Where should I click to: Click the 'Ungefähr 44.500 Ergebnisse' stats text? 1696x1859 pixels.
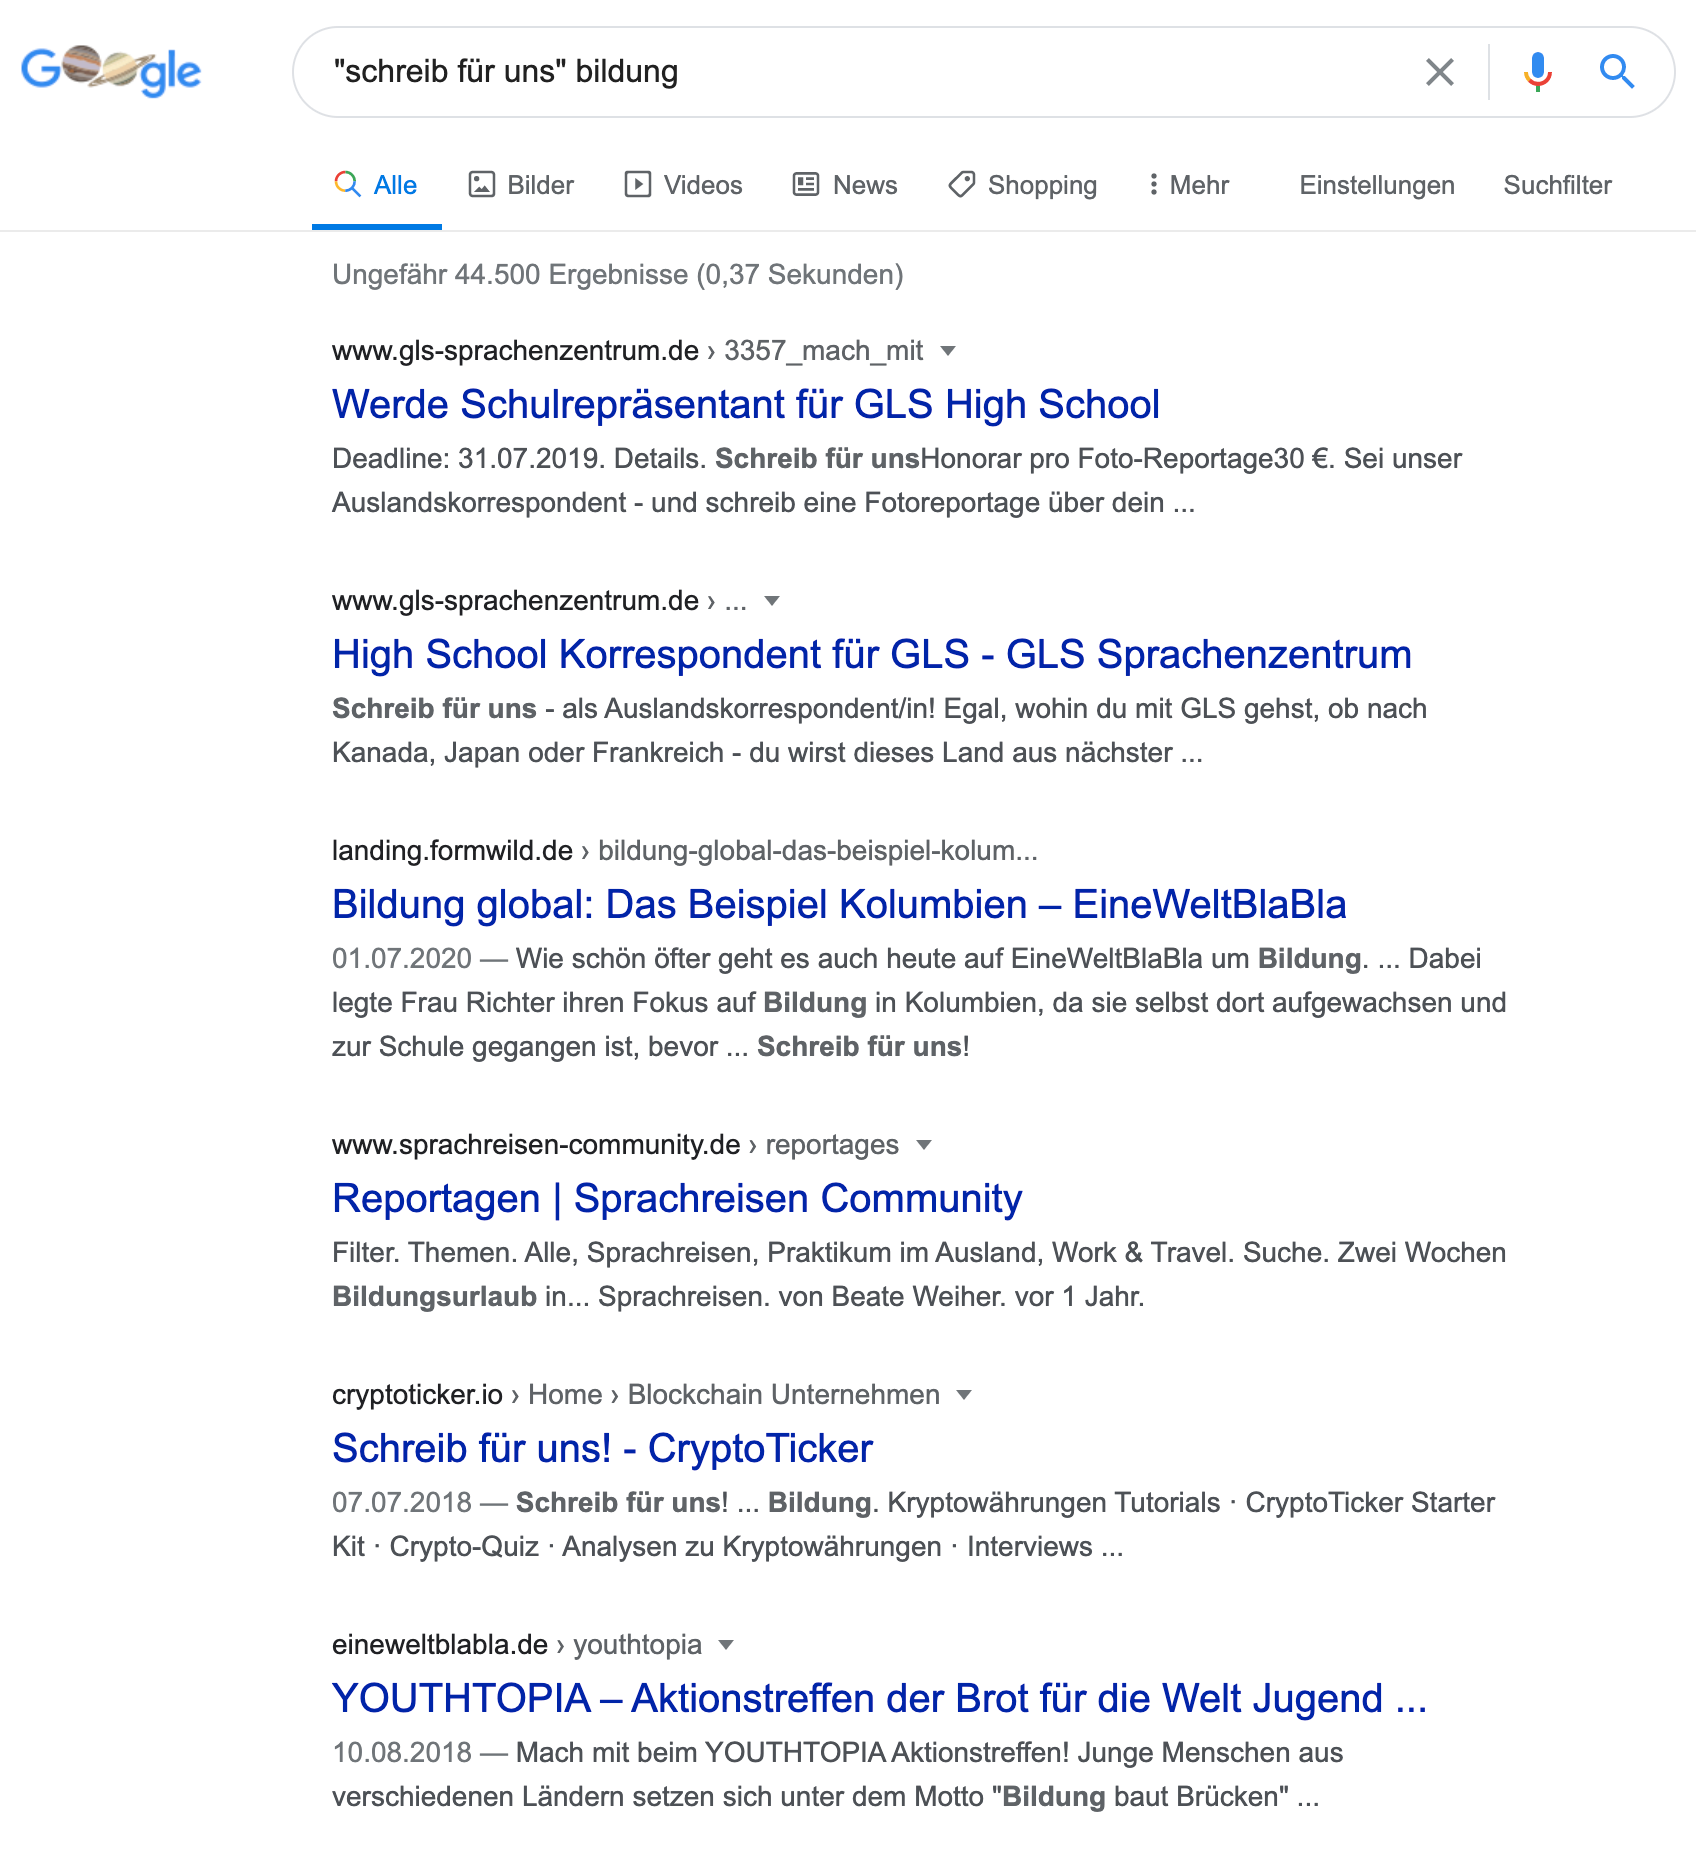617,274
